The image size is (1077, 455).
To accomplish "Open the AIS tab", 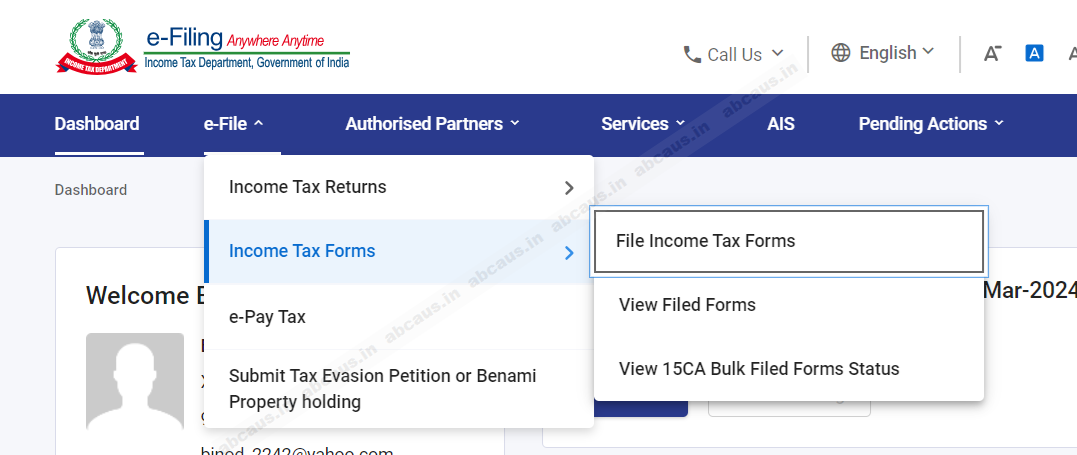I will tap(781, 124).
